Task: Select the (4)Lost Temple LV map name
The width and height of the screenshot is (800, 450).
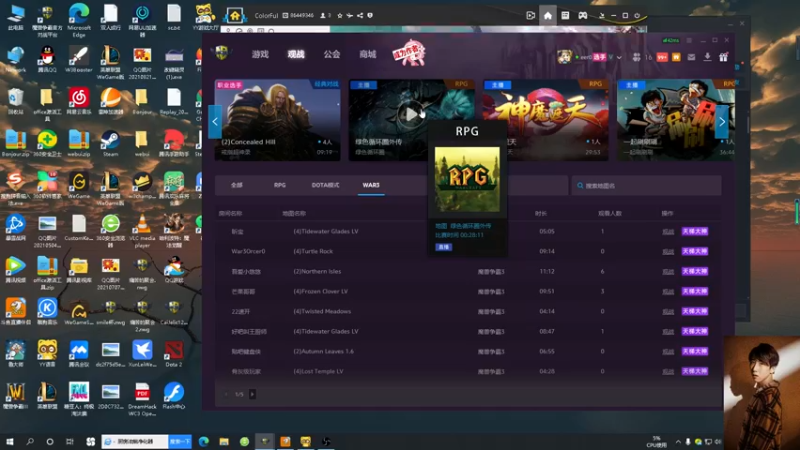Action: [x=318, y=371]
